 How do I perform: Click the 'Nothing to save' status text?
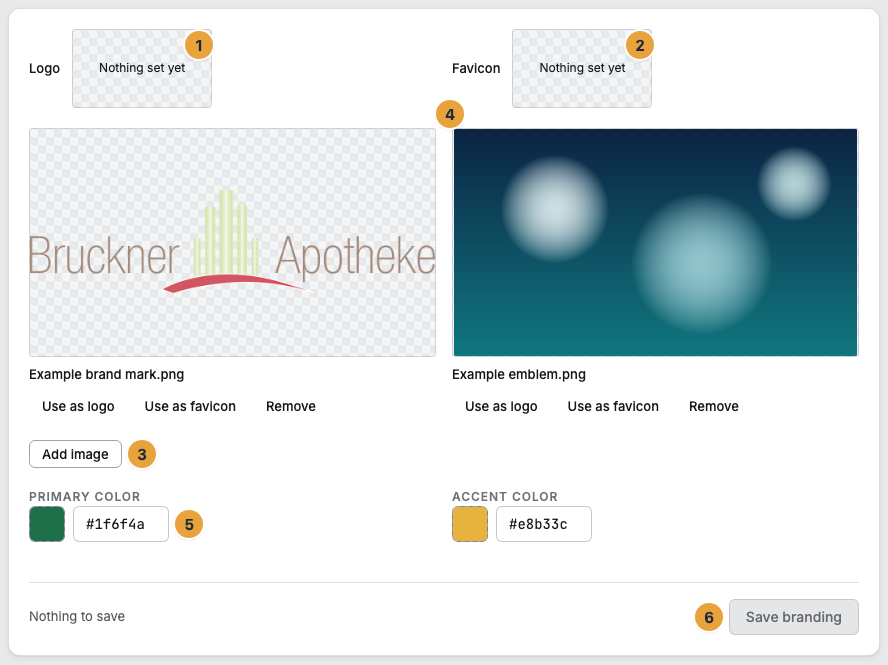[x=77, y=616]
